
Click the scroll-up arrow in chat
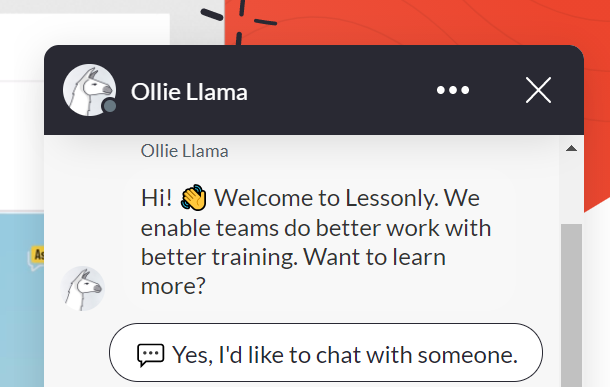[571, 148]
